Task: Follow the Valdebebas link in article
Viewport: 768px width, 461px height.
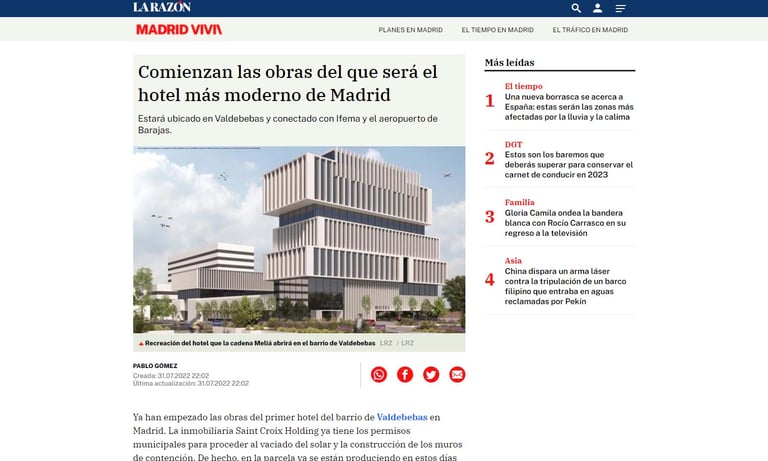Action: click(402, 417)
